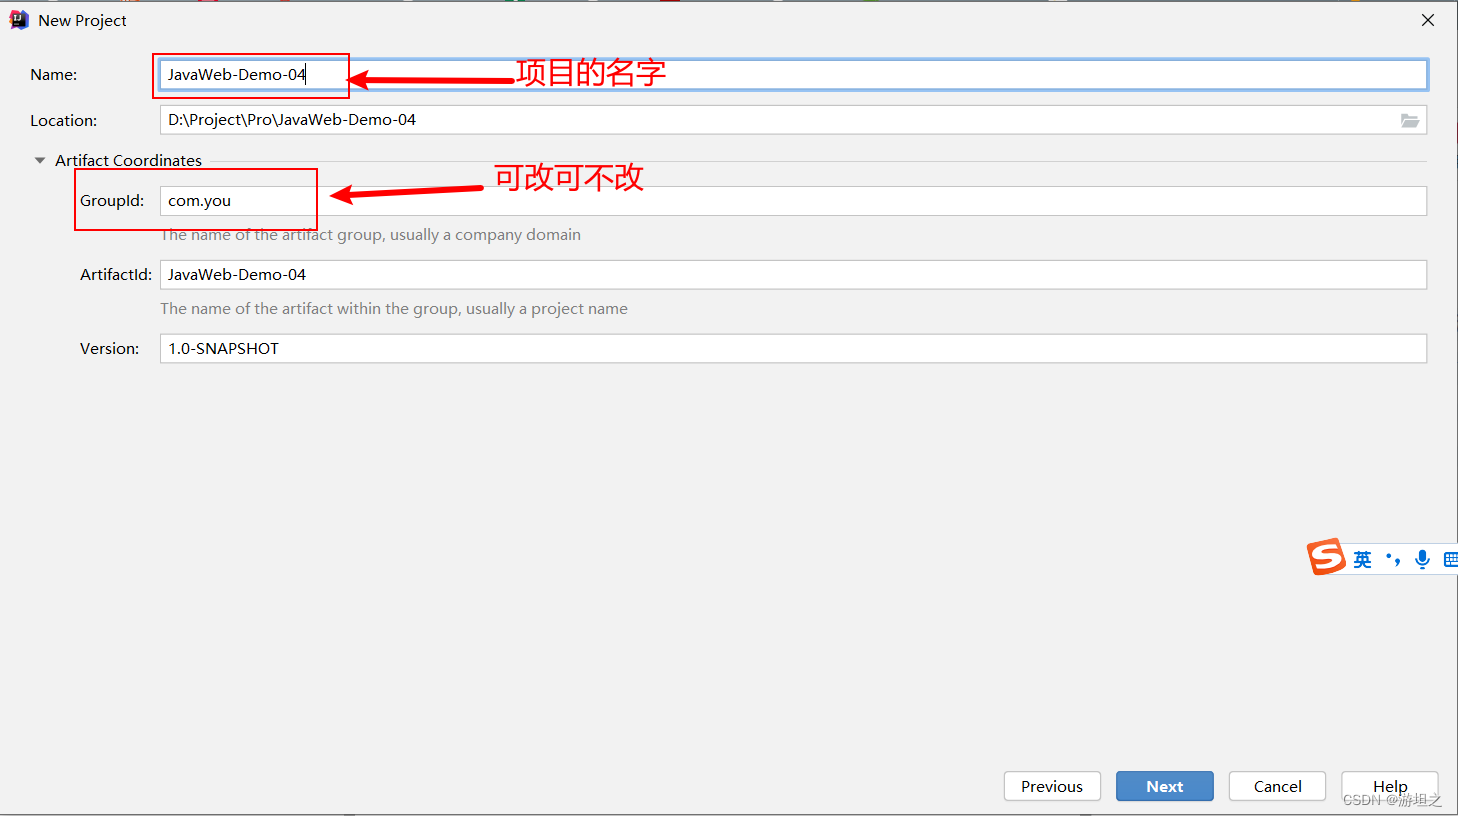Click the 'ArtifactId:' label
Image resolution: width=1458 pixels, height=816 pixels.
coord(116,275)
